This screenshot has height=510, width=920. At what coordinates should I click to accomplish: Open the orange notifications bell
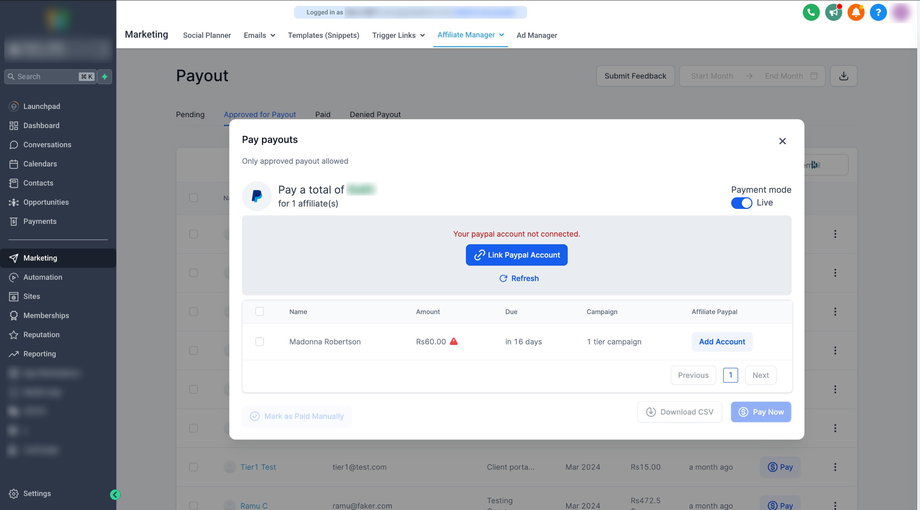tap(855, 12)
